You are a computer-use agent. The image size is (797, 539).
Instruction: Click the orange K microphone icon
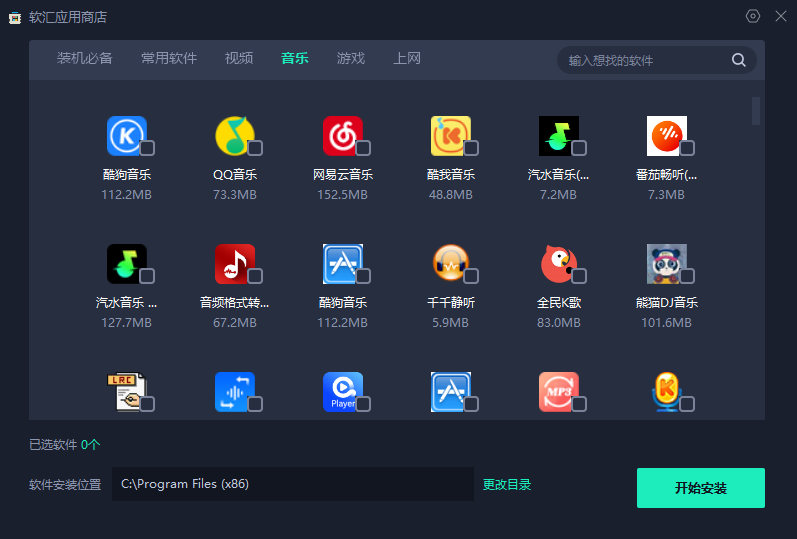click(666, 392)
